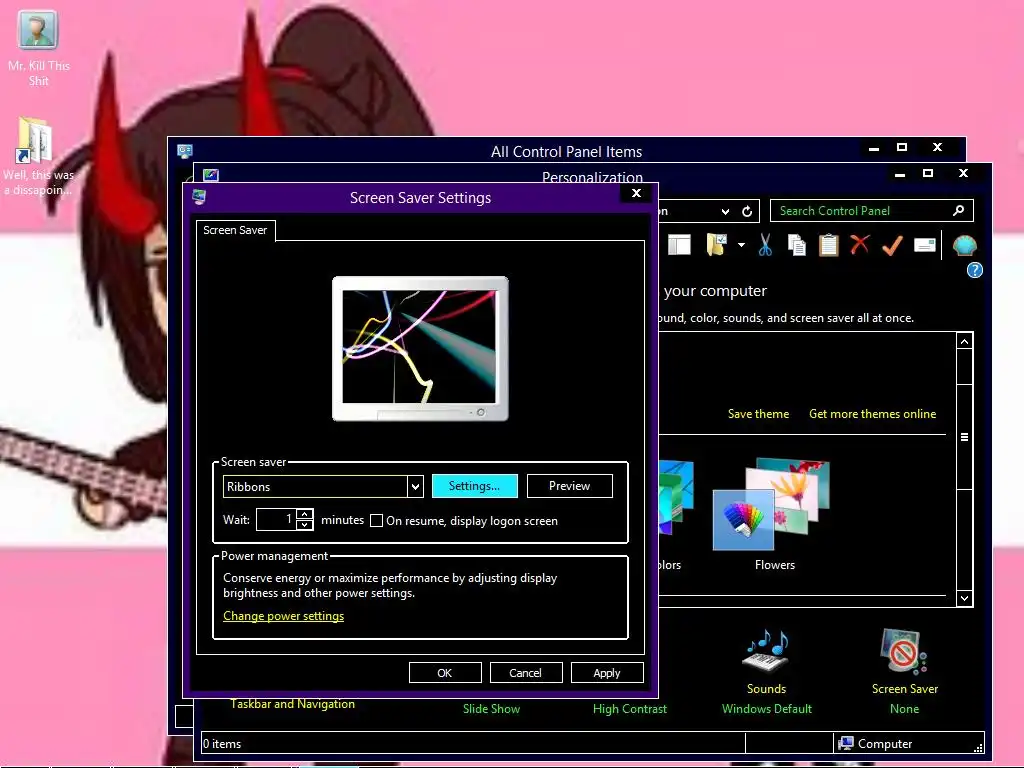Open the Ribbons screen saver dropdown
Image resolution: width=1024 pixels, height=768 pixels.
415,487
